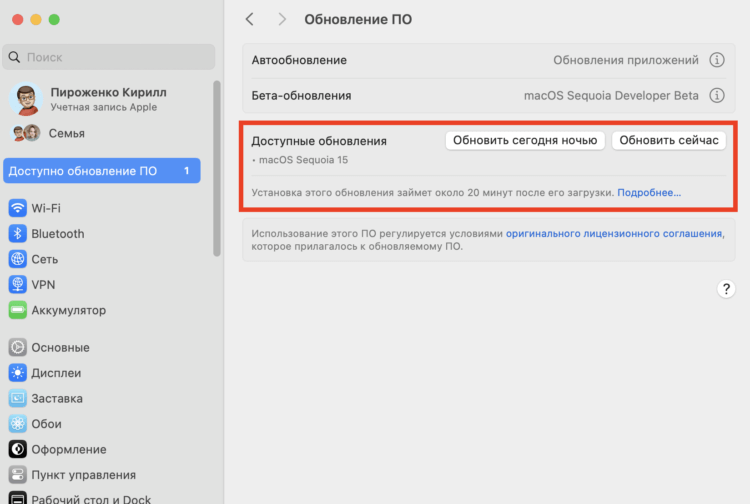Open Wi-Fi settings icon in sidebar
750x504 pixels.
tap(18, 208)
